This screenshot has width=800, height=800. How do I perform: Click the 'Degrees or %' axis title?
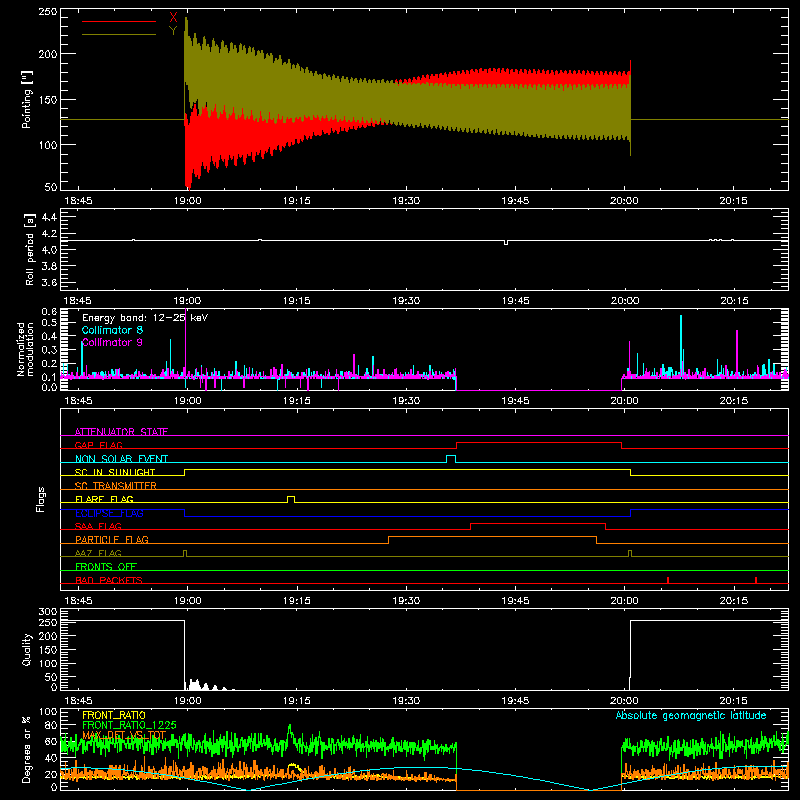click(x=27, y=749)
